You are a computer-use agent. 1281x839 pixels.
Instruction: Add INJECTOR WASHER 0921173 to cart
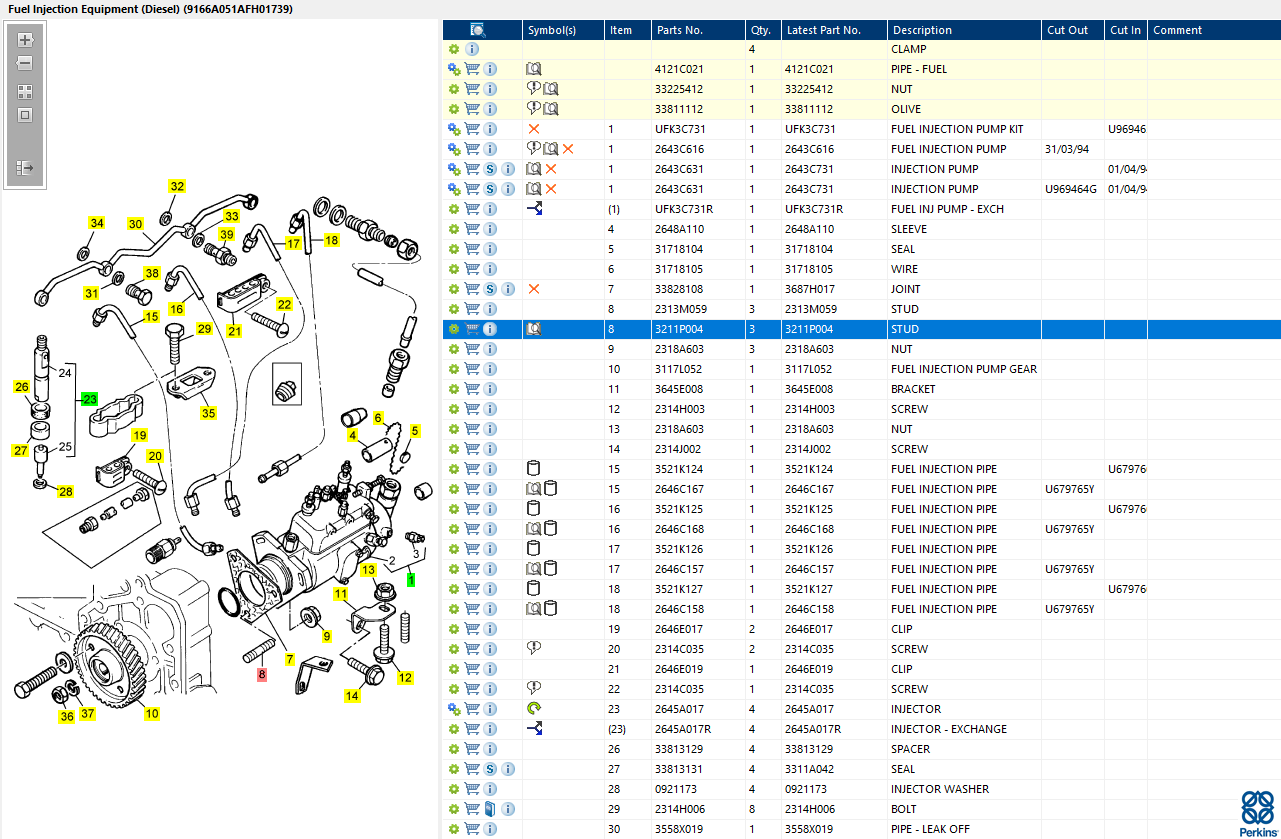[472, 789]
